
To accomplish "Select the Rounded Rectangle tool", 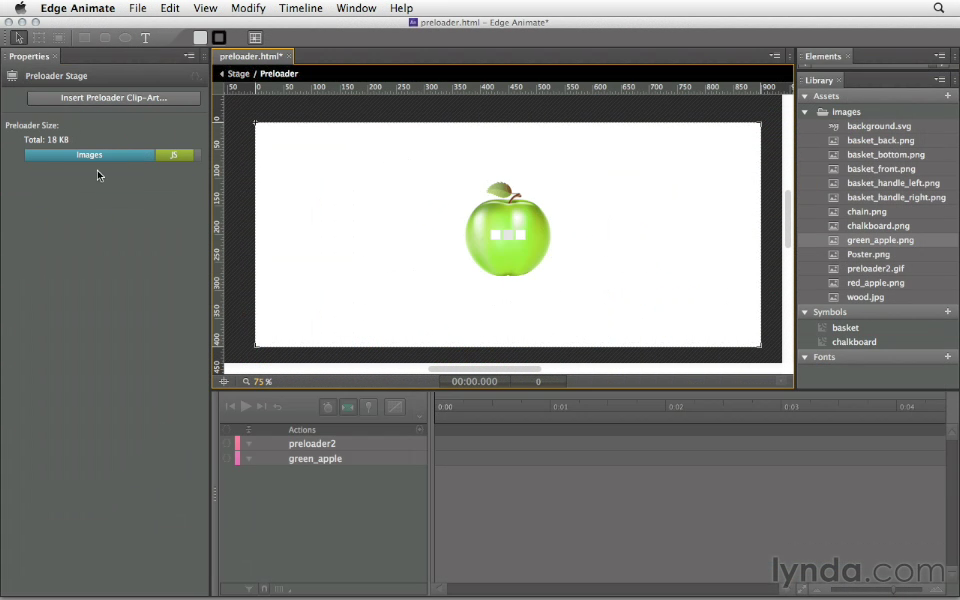I will pyautogui.click(x=105, y=38).
